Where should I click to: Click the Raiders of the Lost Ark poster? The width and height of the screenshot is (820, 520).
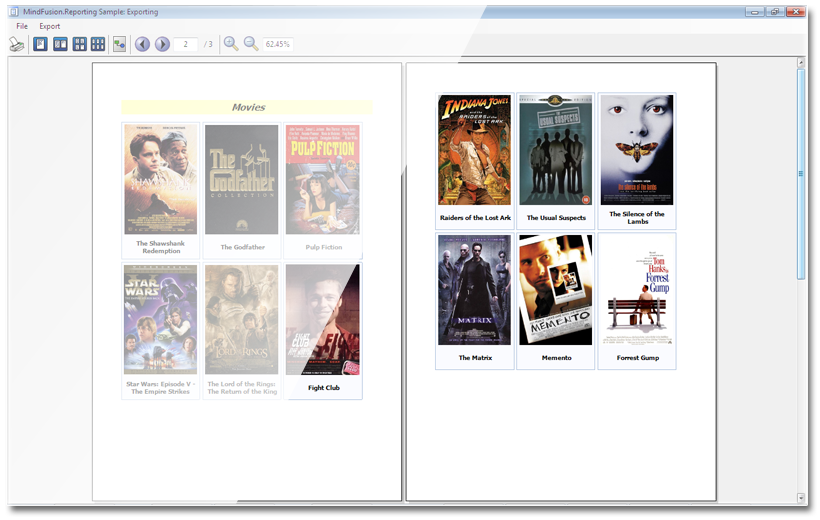tap(474, 150)
